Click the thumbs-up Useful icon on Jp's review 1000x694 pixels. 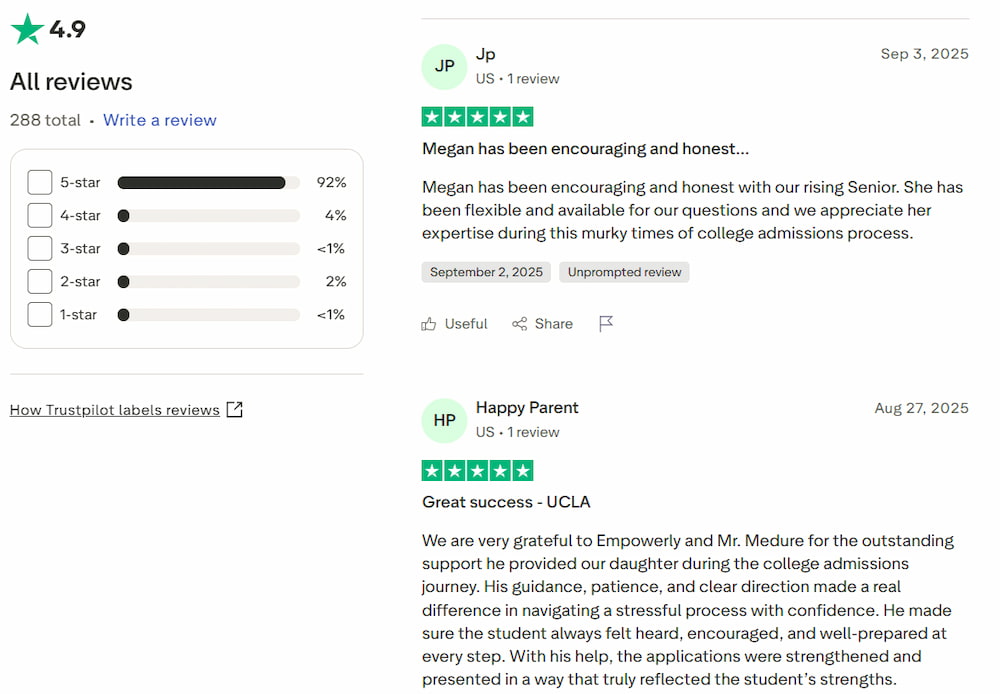429,324
